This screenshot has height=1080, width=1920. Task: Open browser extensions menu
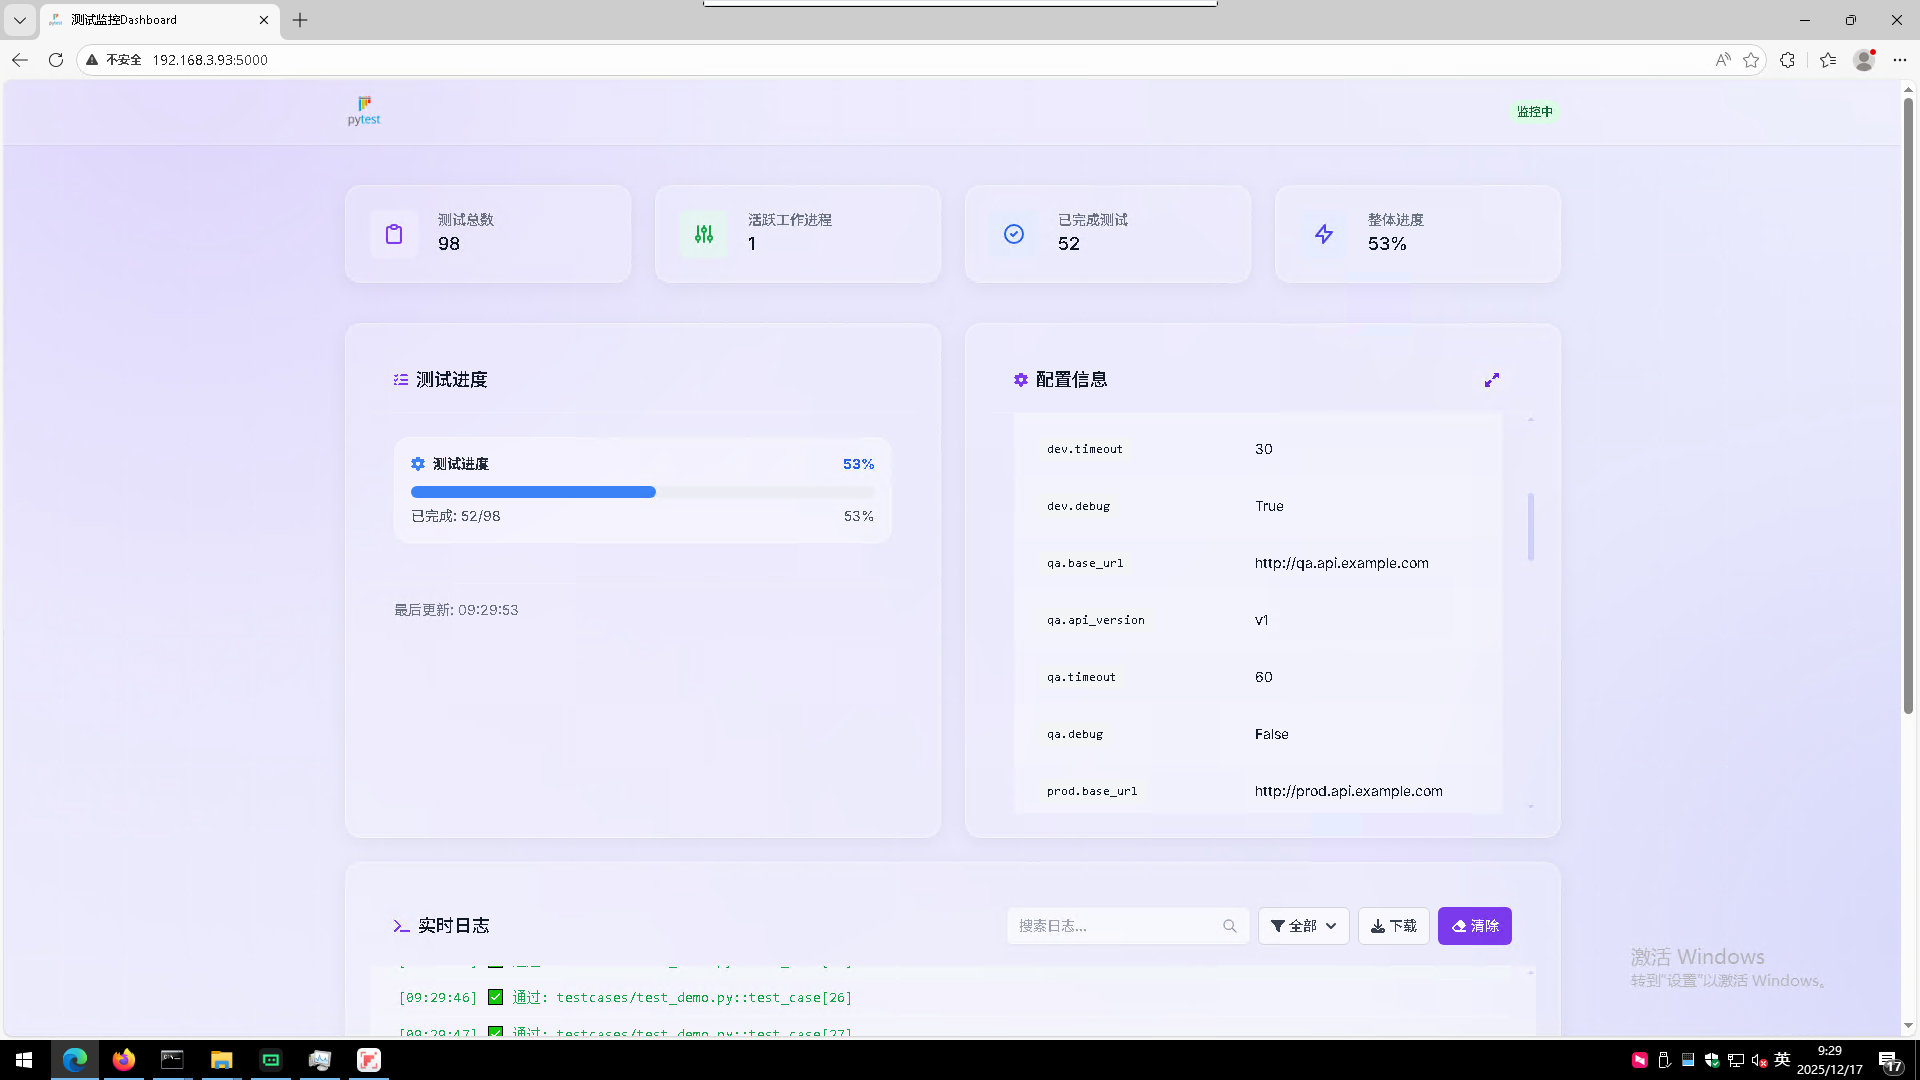(x=1788, y=60)
